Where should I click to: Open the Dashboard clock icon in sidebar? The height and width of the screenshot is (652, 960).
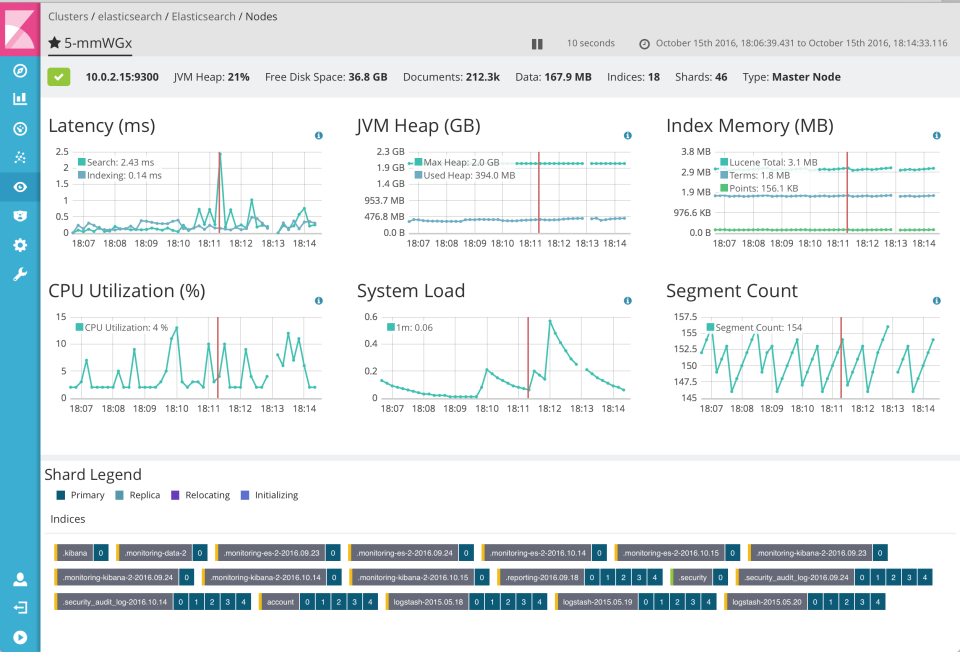coord(20,128)
